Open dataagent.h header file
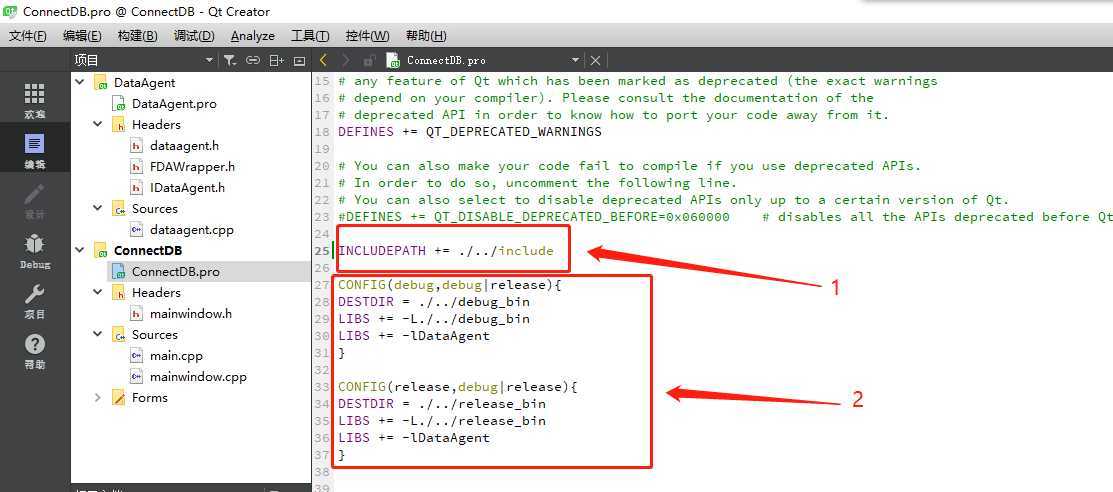This screenshot has width=1113, height=492. tap(185, 146)
